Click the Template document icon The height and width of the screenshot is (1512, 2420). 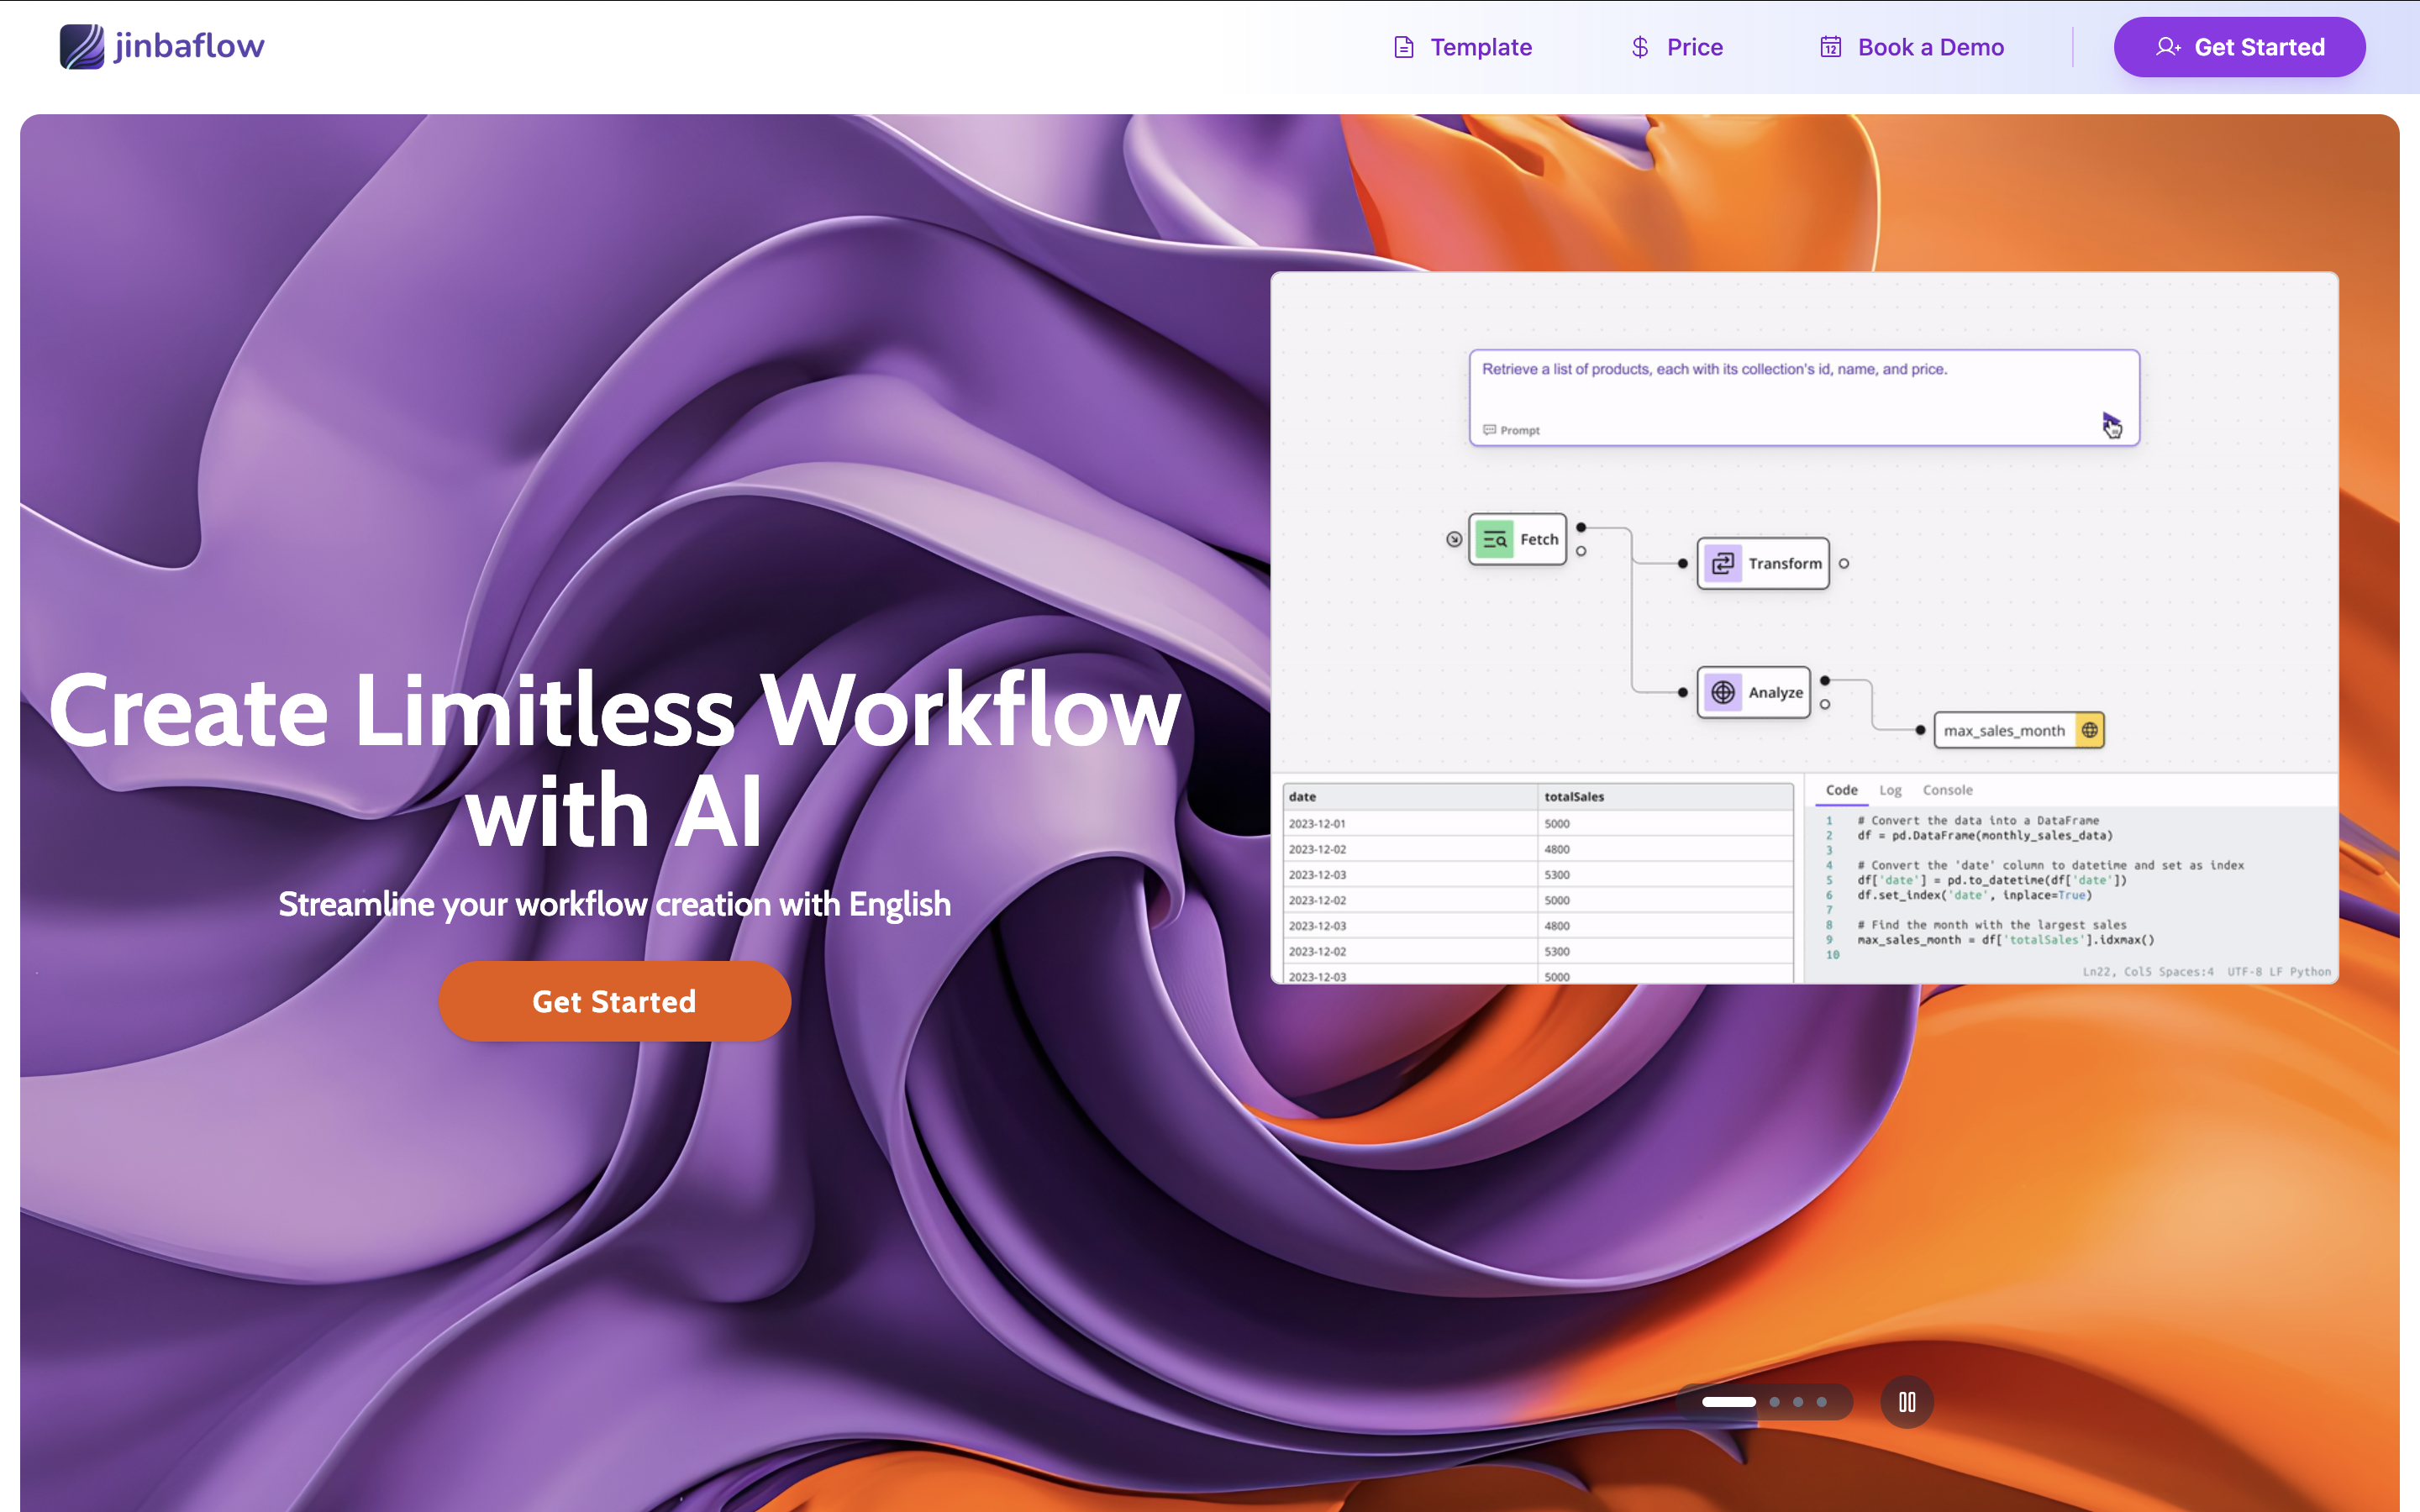[1404, 47]
